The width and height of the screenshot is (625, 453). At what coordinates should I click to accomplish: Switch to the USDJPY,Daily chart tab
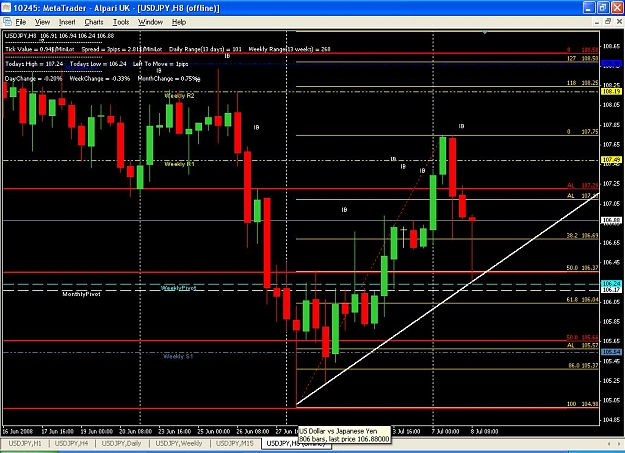tap(122, 443)
